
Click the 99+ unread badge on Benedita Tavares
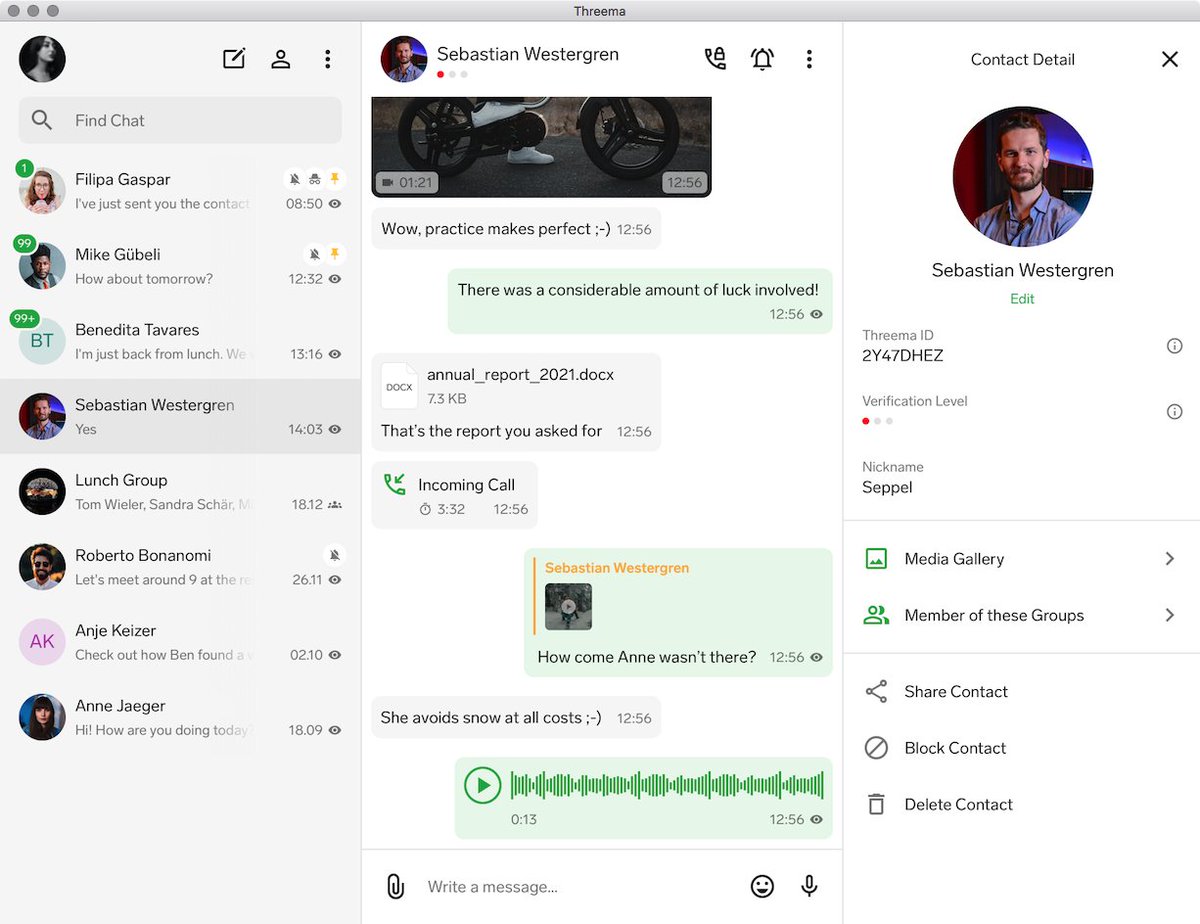24,319
